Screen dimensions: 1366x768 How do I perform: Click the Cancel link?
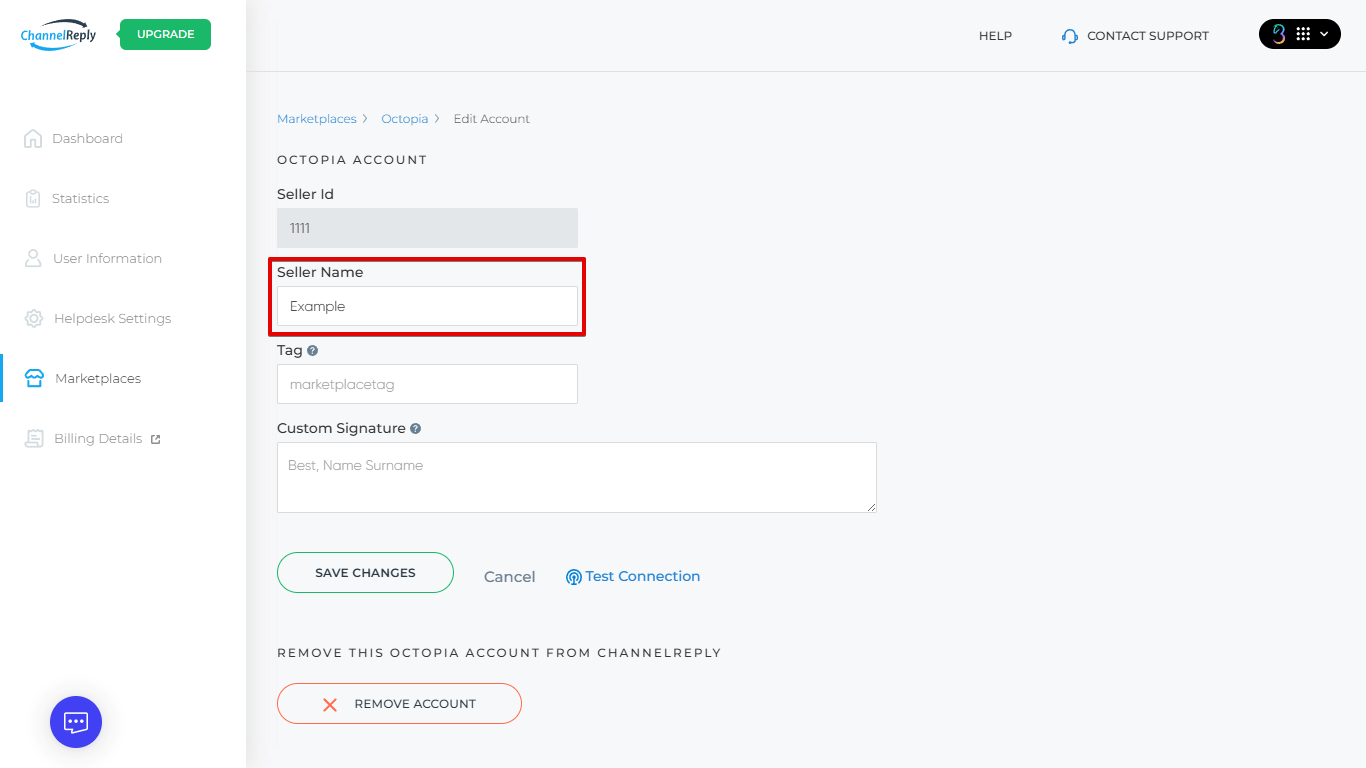coord(510,577)
